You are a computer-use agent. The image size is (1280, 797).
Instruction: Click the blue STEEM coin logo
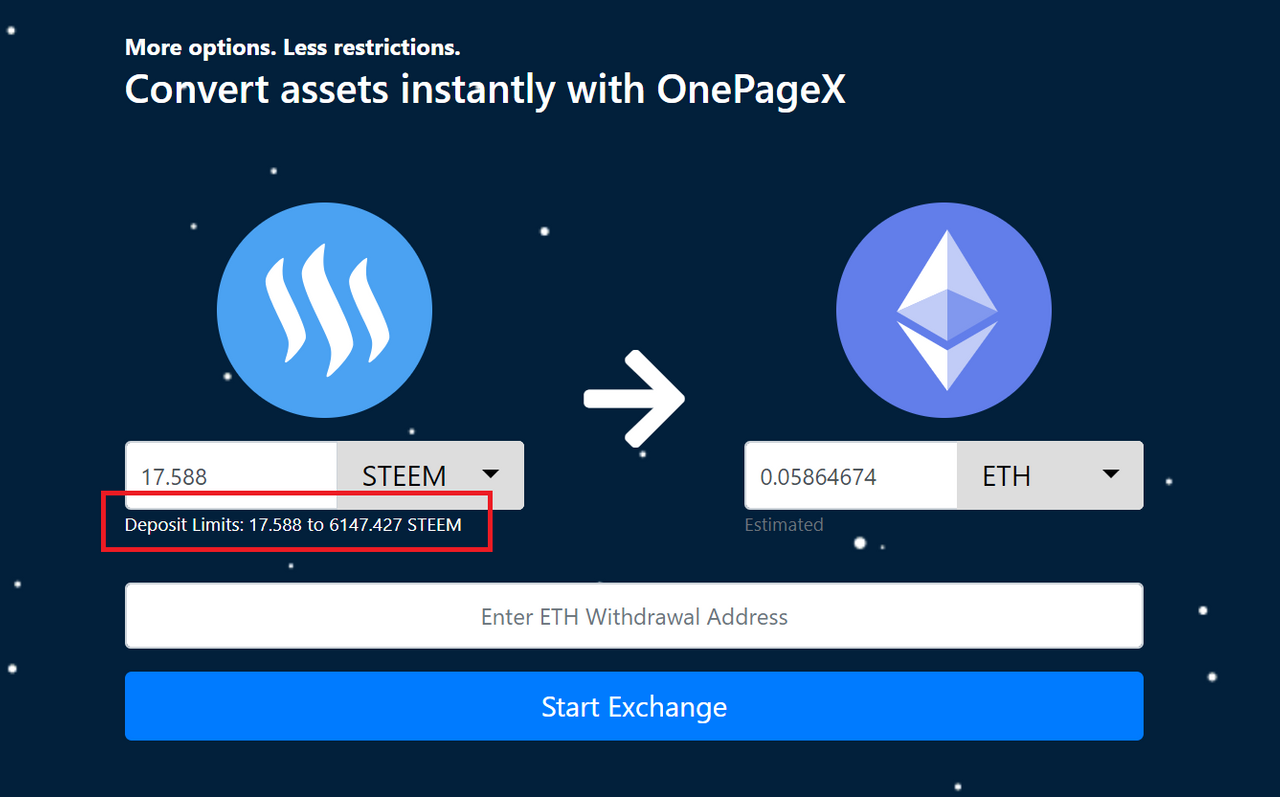325,309
